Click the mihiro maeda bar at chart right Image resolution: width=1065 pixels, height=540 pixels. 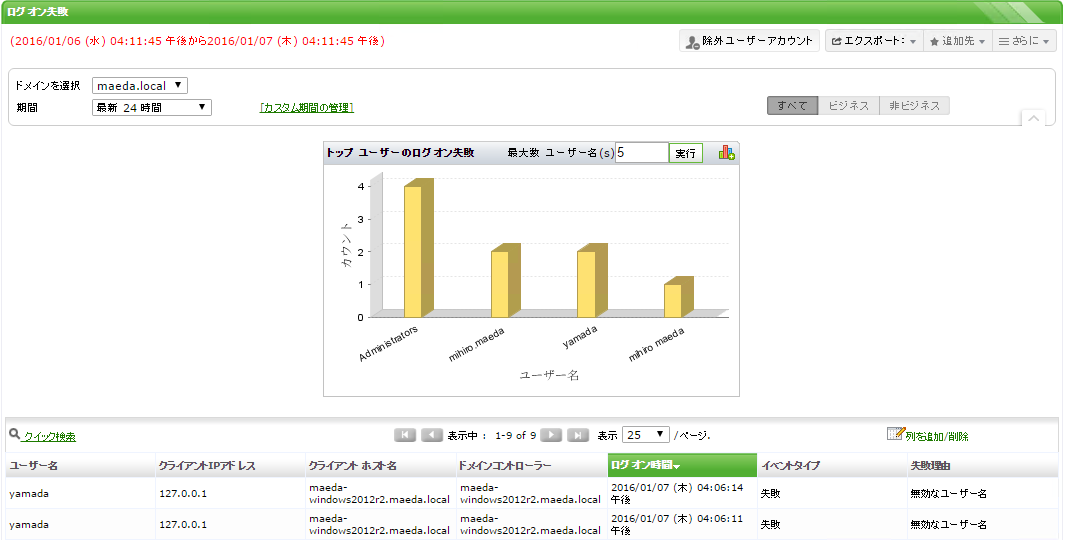(679, 297)
